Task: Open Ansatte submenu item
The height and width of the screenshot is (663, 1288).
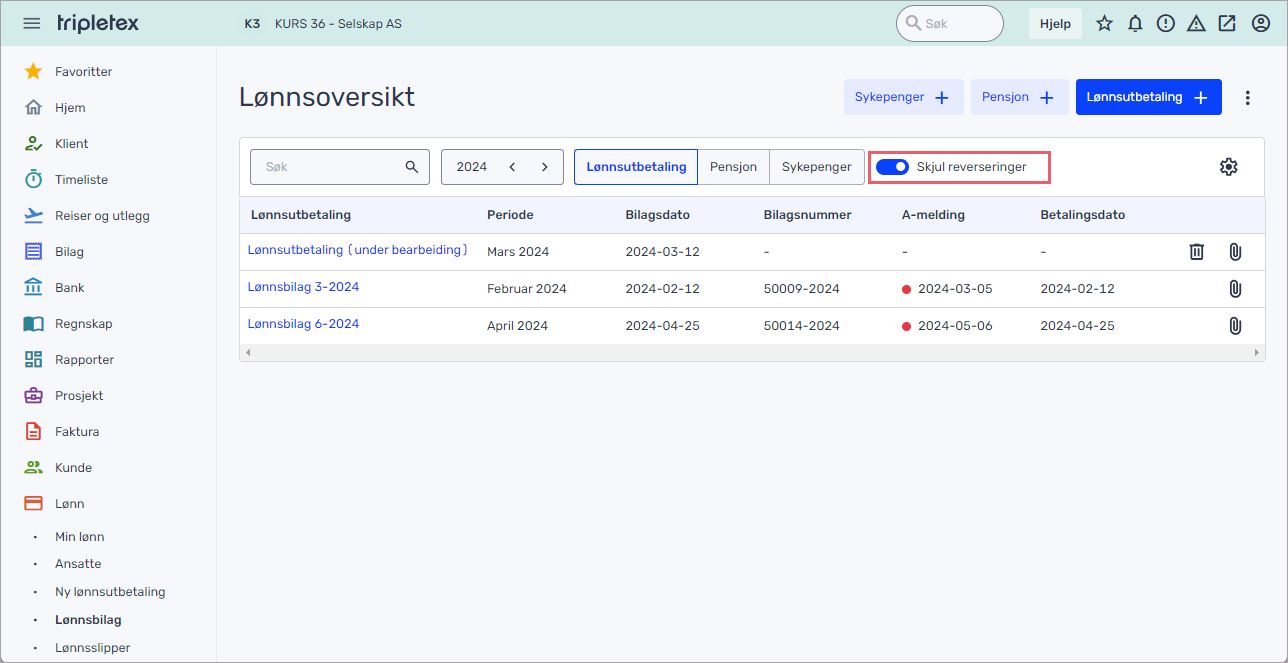Action: [x=78, y=564]
